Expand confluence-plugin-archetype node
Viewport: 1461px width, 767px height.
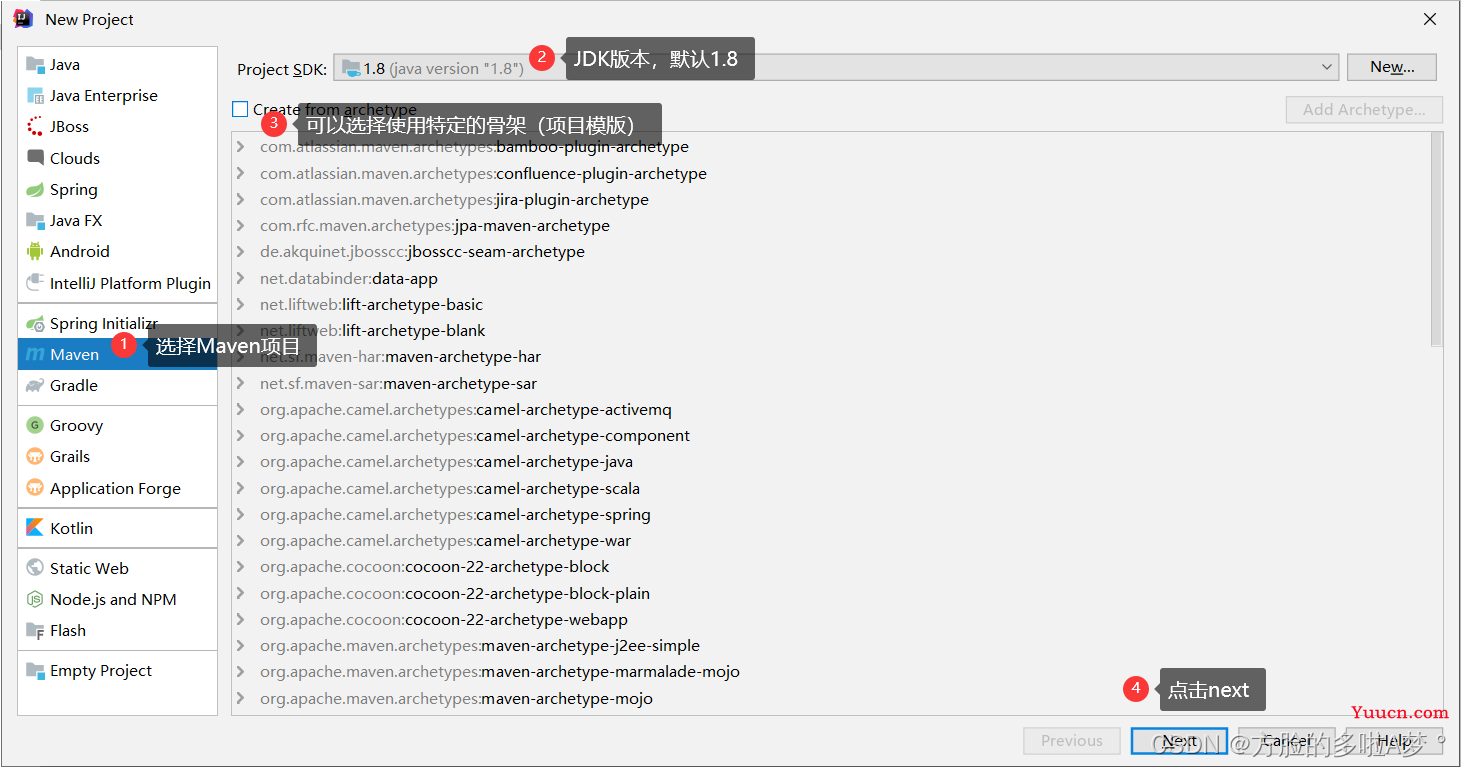[241, 173]
